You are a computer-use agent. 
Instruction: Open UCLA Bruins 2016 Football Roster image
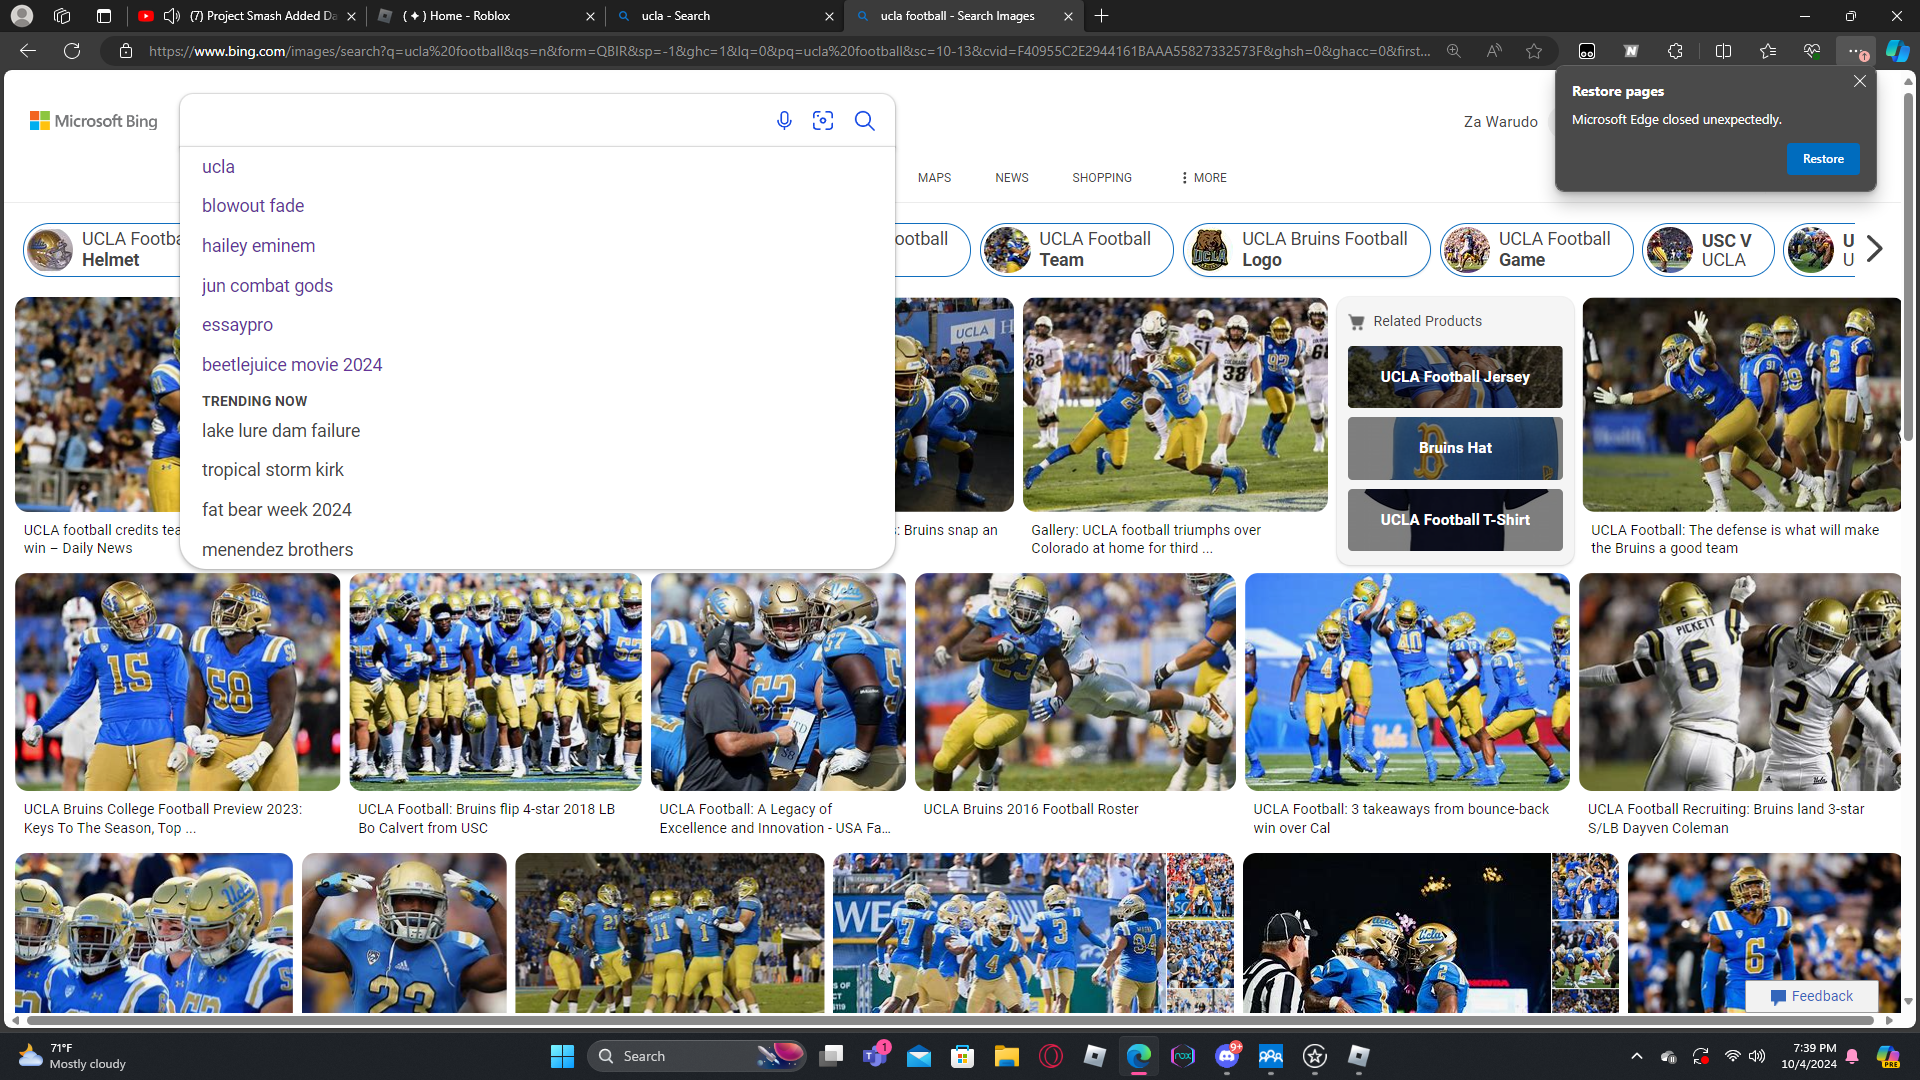click(1075, 682)
